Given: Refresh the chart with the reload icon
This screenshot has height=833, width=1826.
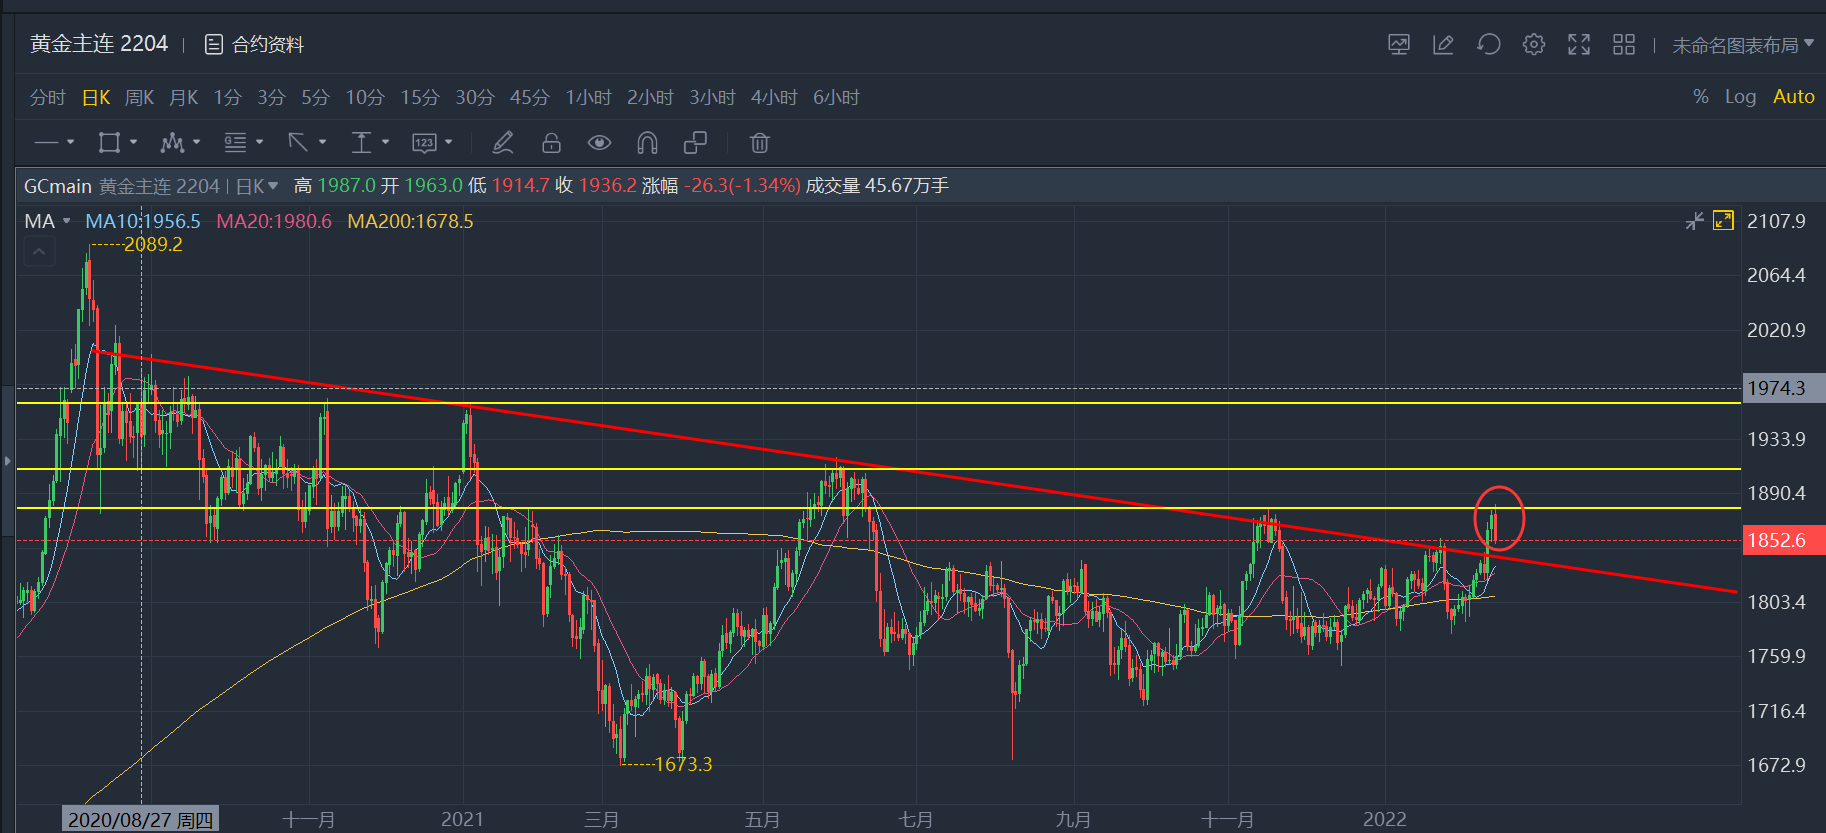Looking at the screenshot, I should tap(1489, 44).
